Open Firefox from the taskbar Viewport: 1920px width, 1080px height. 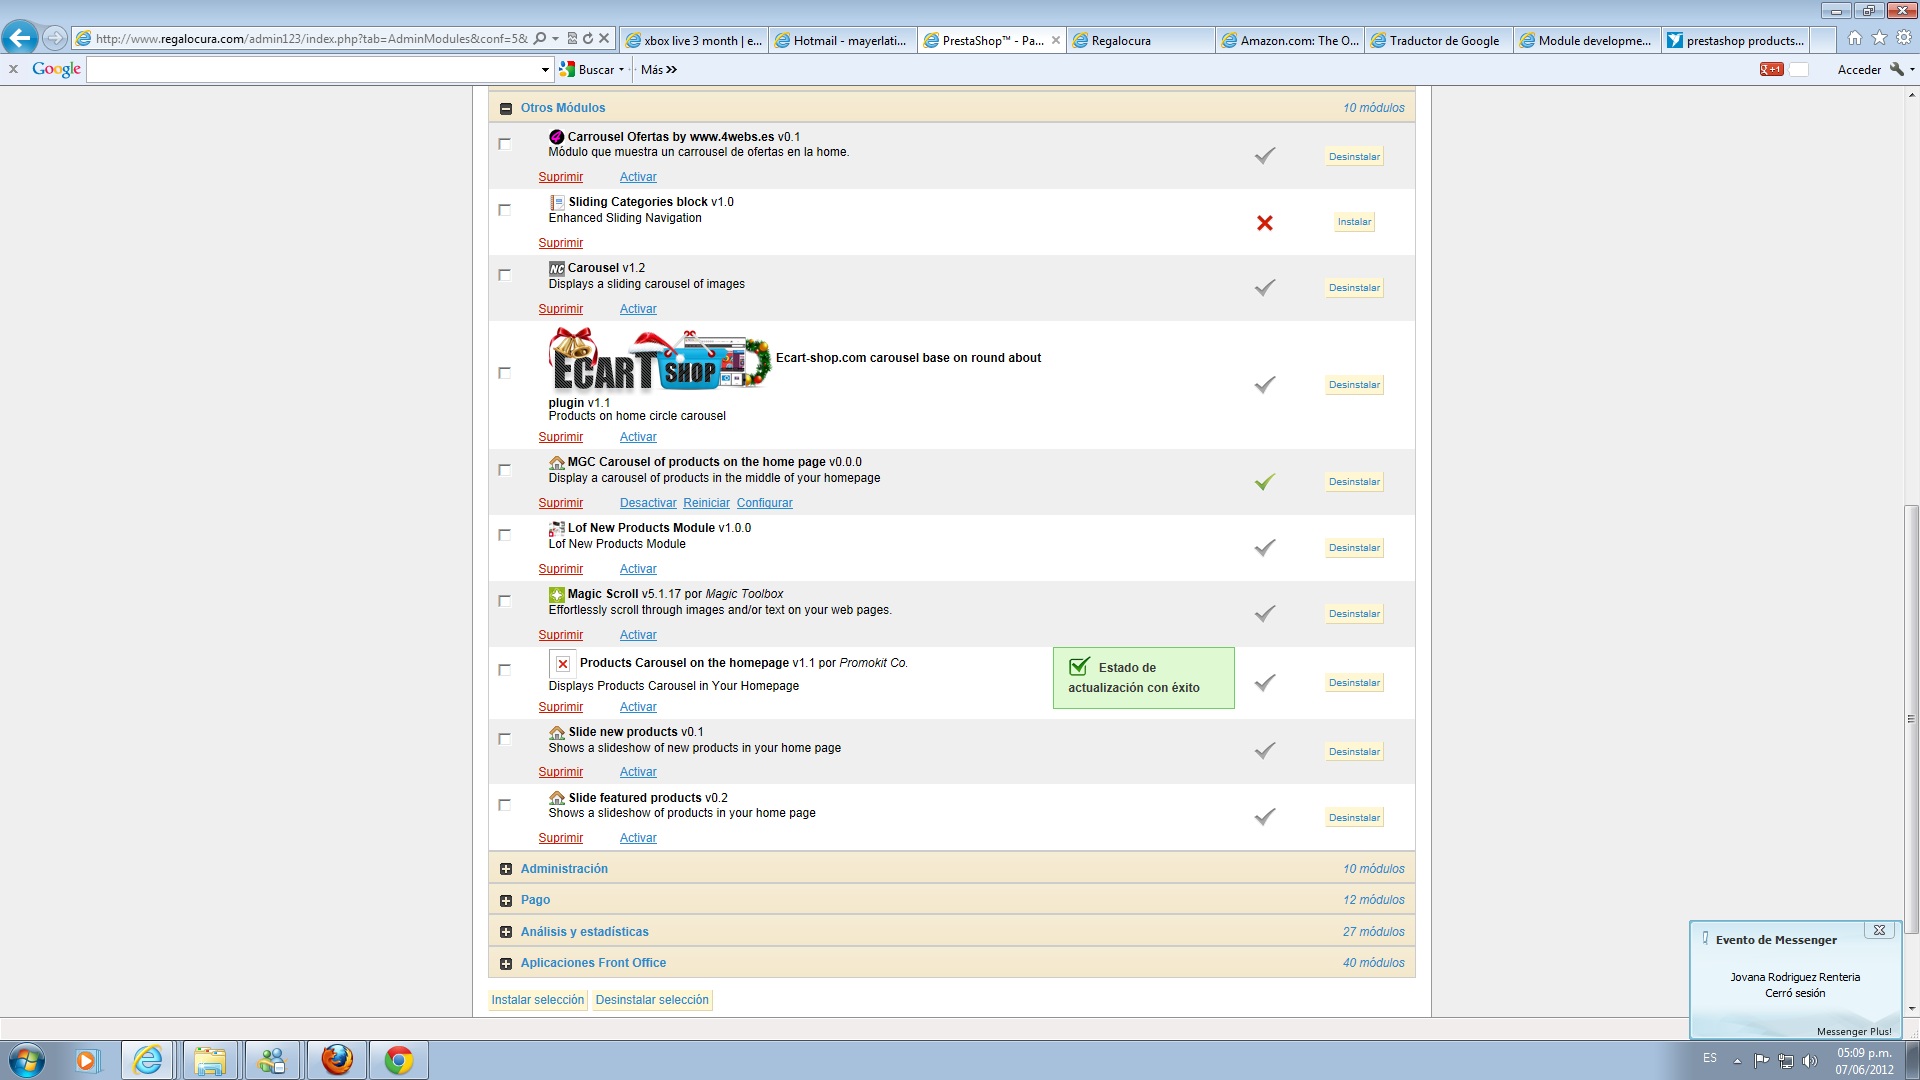click(337, 1060)
